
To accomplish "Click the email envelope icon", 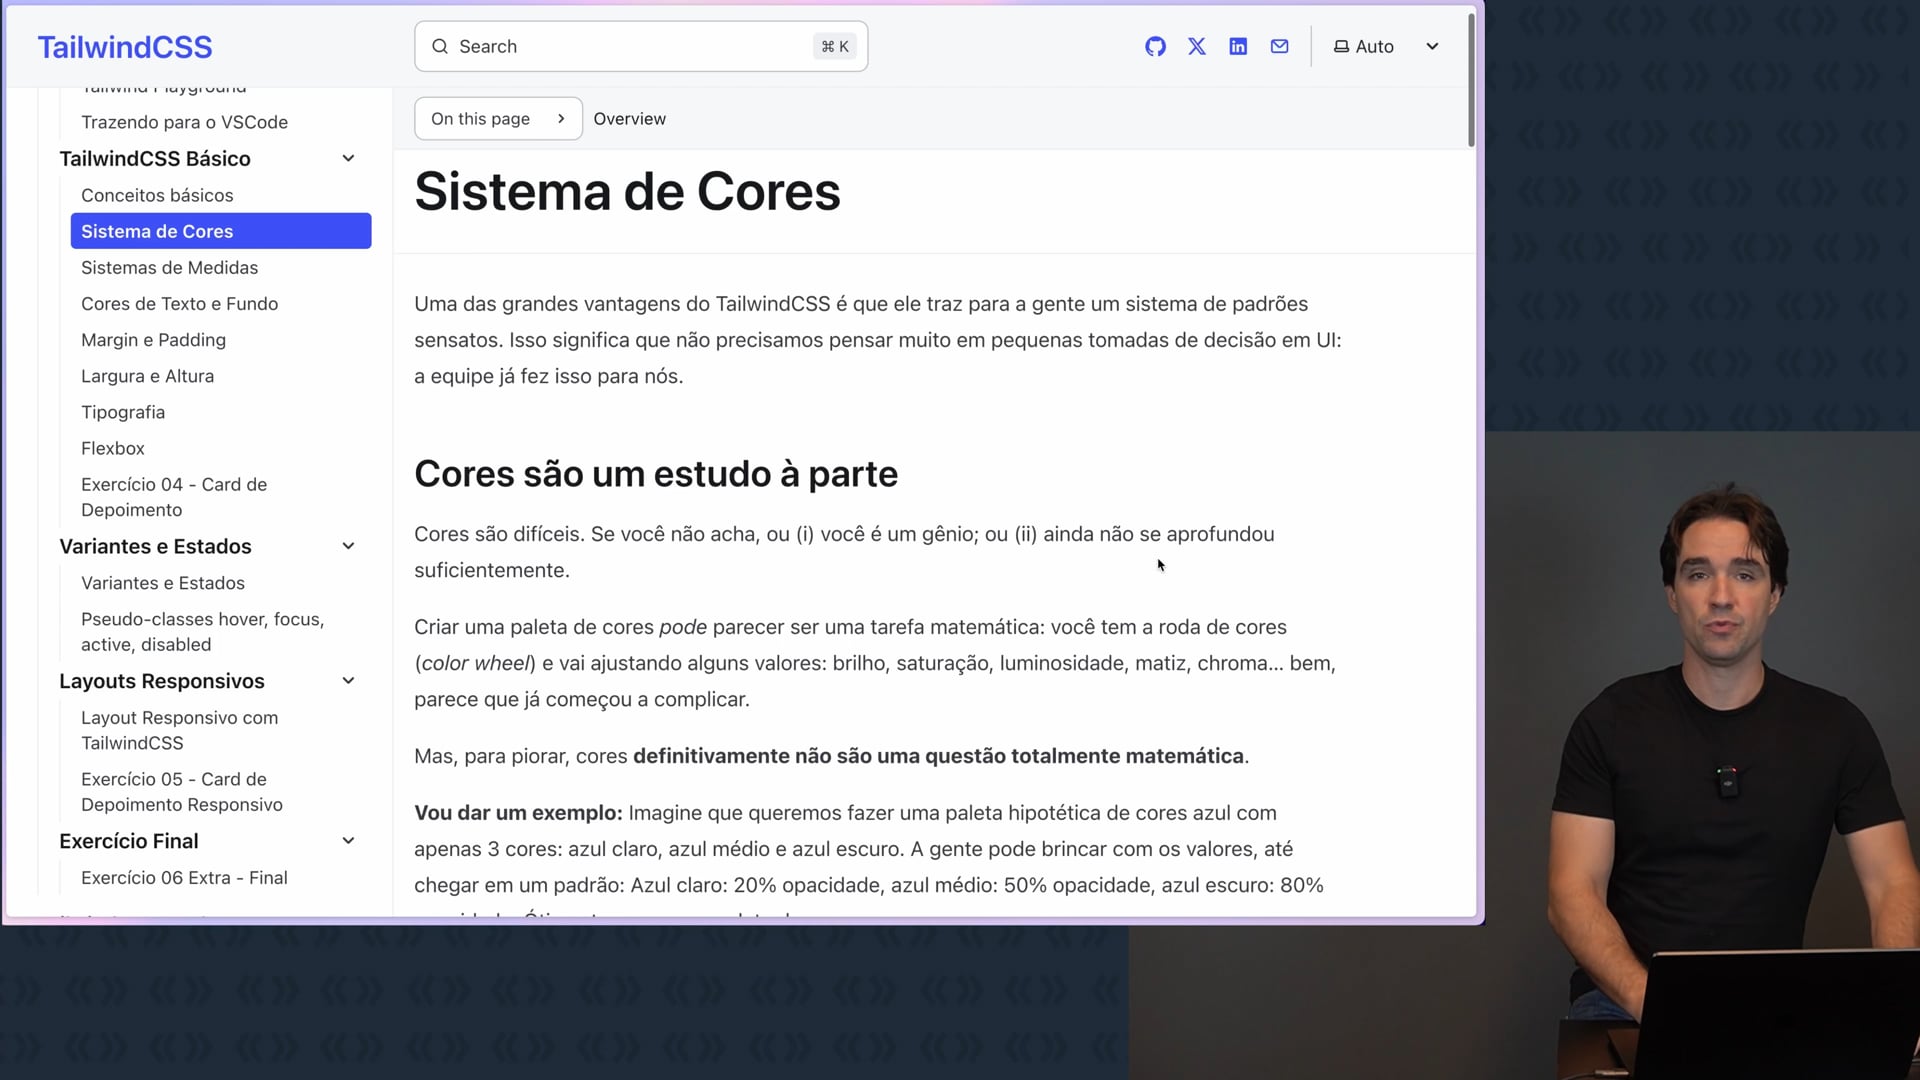I will click(1279, 47).
